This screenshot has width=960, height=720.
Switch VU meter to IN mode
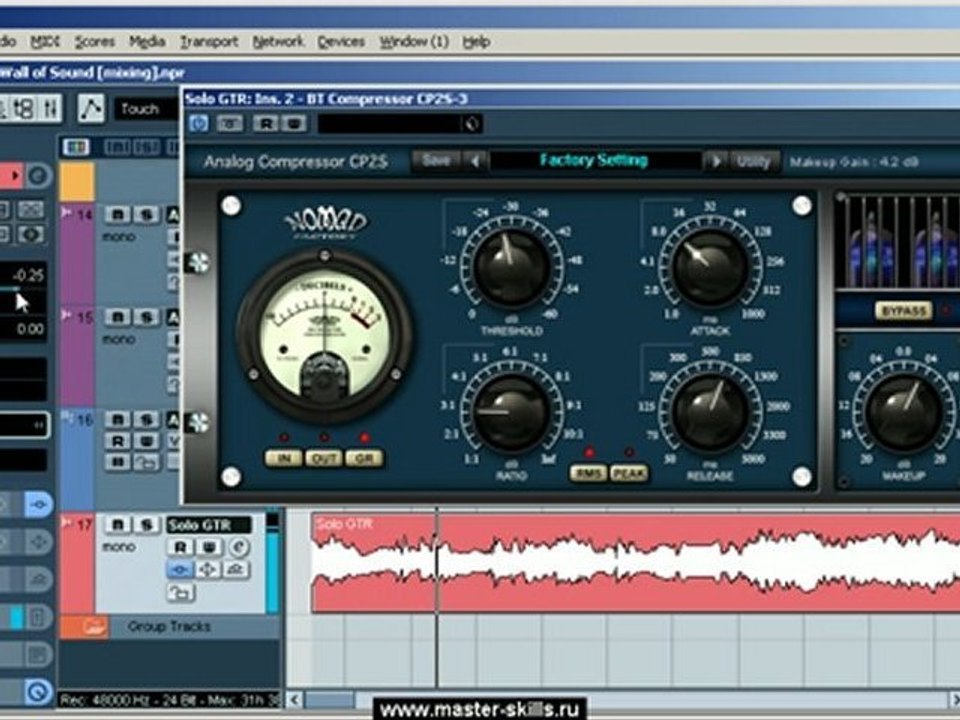point(283,459)
